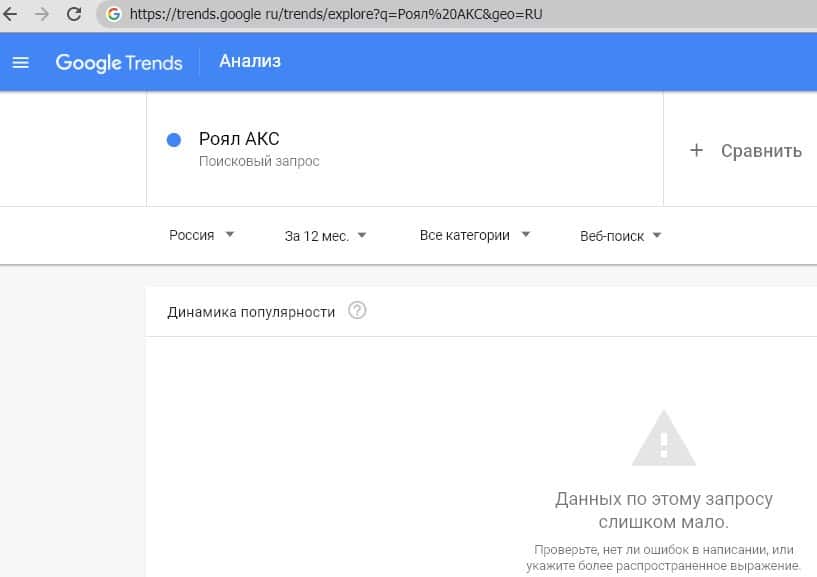Screen dimensions: 817x577
Task: Click the Роял АКС search term field
Action: coord(239,140)
